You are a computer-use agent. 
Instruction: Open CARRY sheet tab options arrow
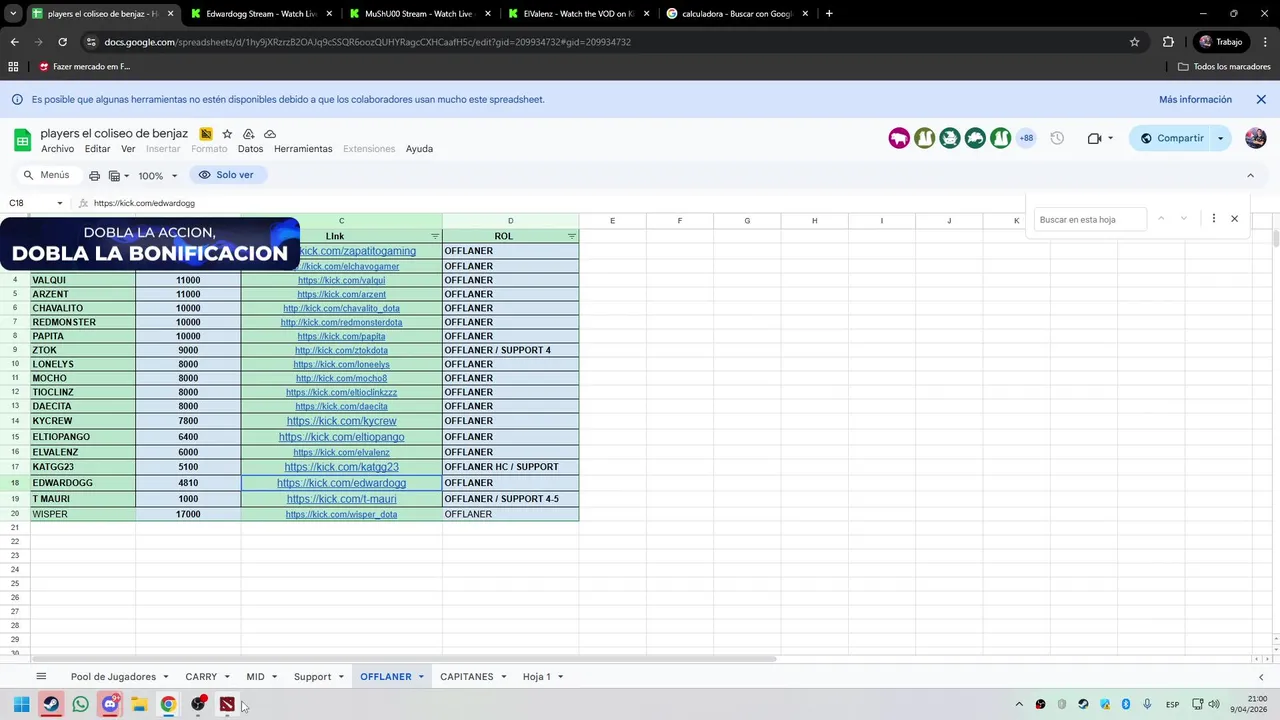[x=227, y=677]
